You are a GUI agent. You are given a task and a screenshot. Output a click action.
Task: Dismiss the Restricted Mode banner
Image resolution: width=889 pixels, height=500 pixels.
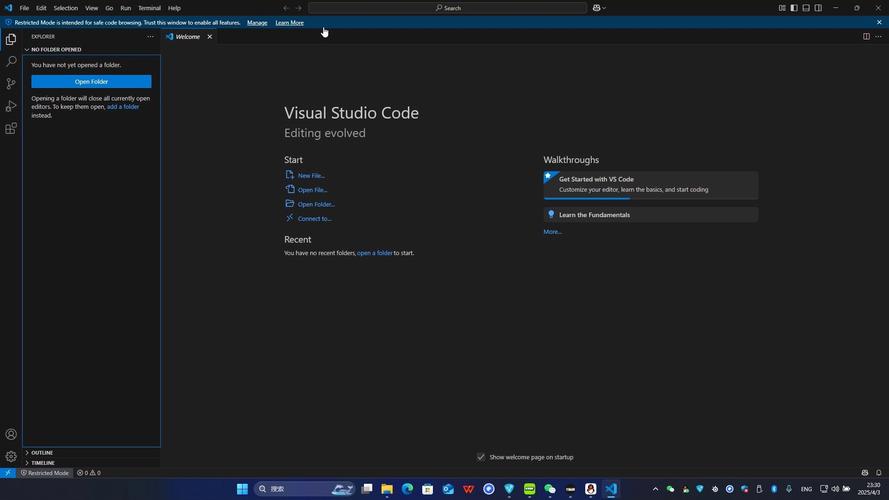coord(879,23)
